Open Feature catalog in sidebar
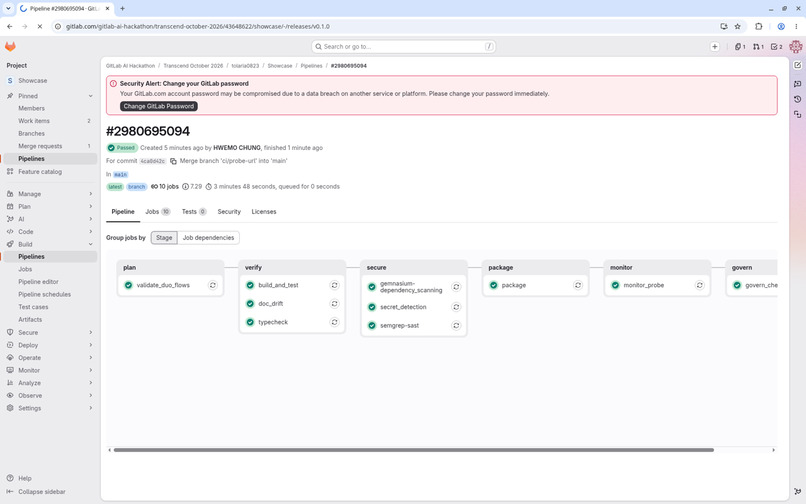 tap(40, 172)
